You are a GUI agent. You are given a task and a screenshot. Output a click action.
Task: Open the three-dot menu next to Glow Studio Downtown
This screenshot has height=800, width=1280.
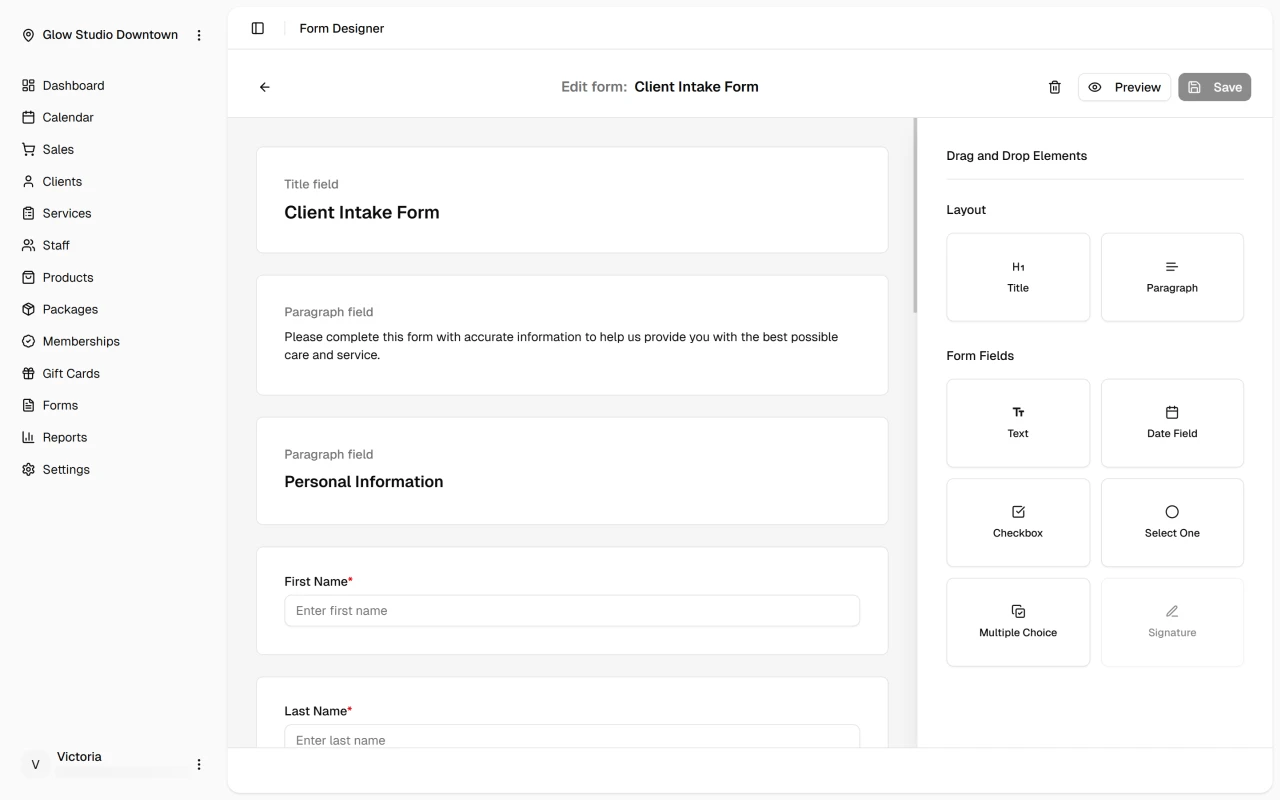point(199,35)
